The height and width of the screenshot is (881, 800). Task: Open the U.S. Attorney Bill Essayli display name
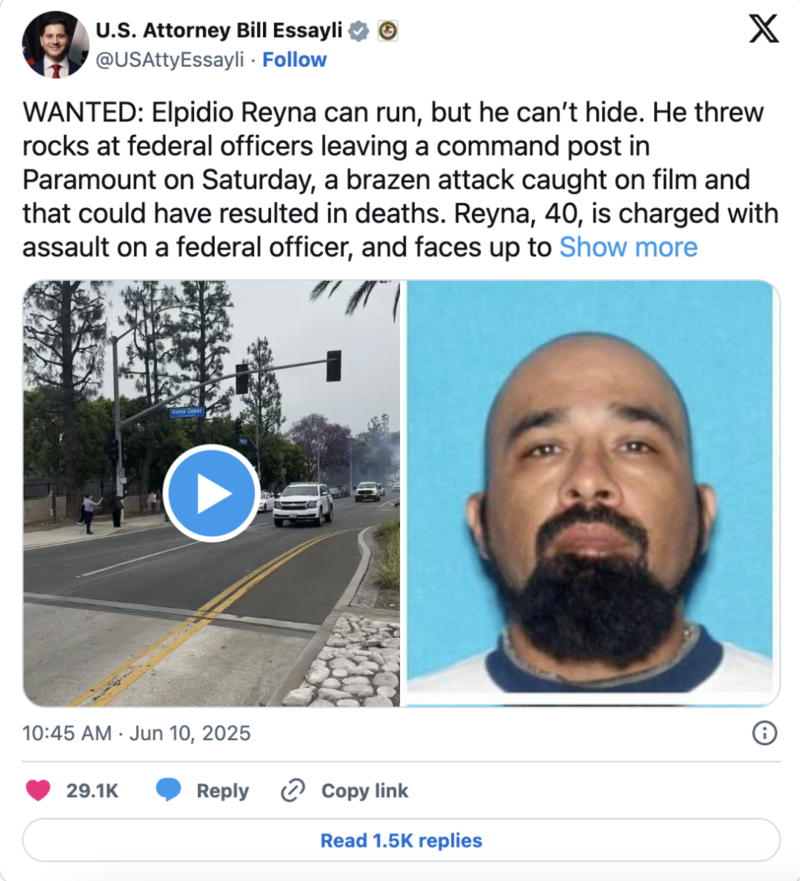pyautogui.click(x=219, y=30)
